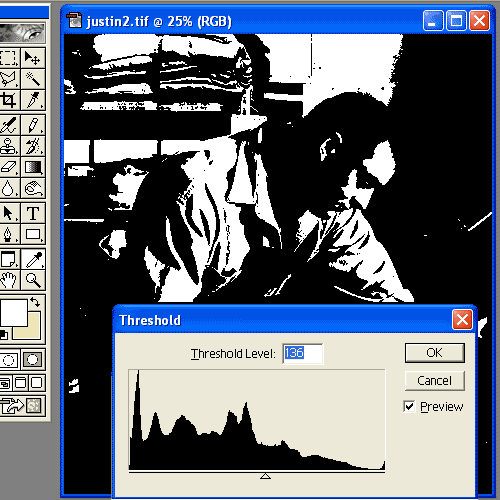
Task: Switch to Quick Mask mode
Action: 33,359
